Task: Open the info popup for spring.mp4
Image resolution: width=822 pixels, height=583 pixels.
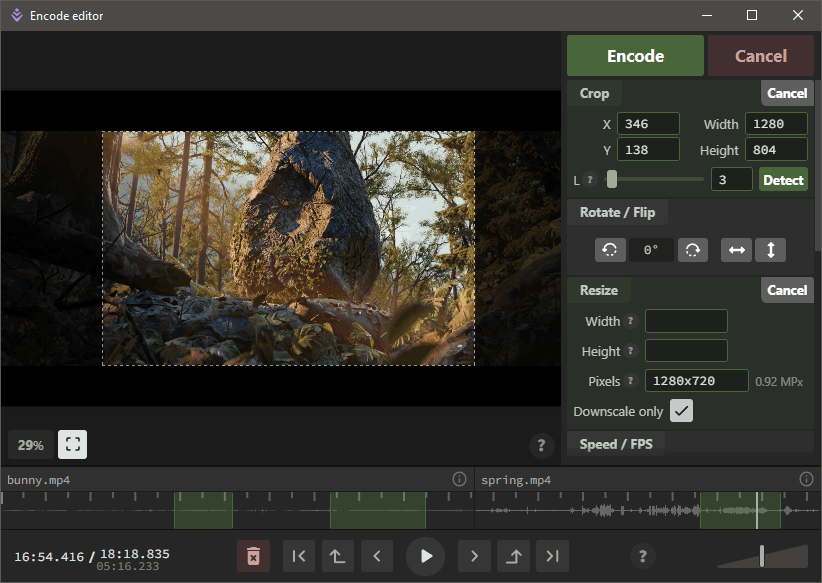Action: tap(806, 479)
